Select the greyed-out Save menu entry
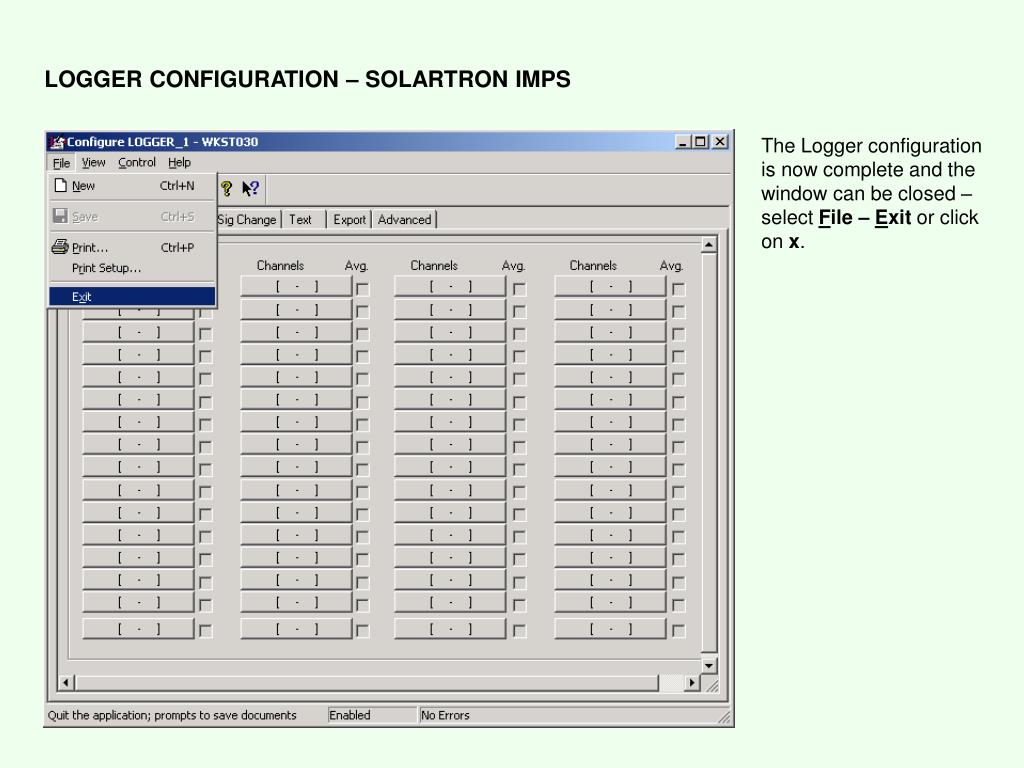Viewport: 1024px width, 768px height. (x=133, y=216)
